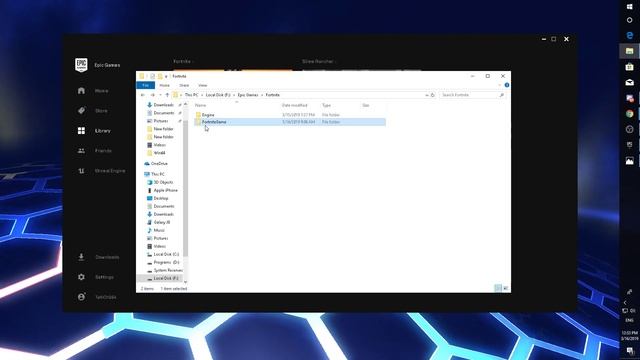
Task: Click navigation pane scrollbar up arrow
Action: (x=185, y=104)
